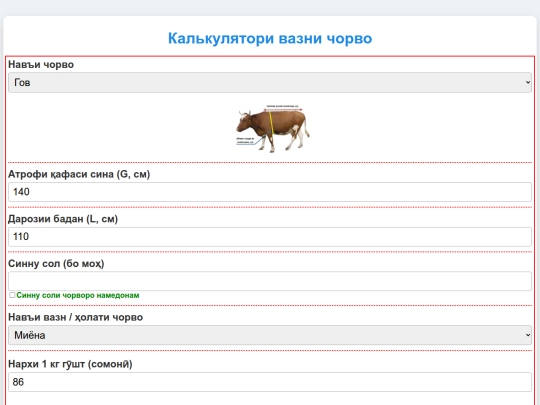Click the Навъи чорво label
The height and width of the screenshot is (405, 540).
tap(41, 64)
